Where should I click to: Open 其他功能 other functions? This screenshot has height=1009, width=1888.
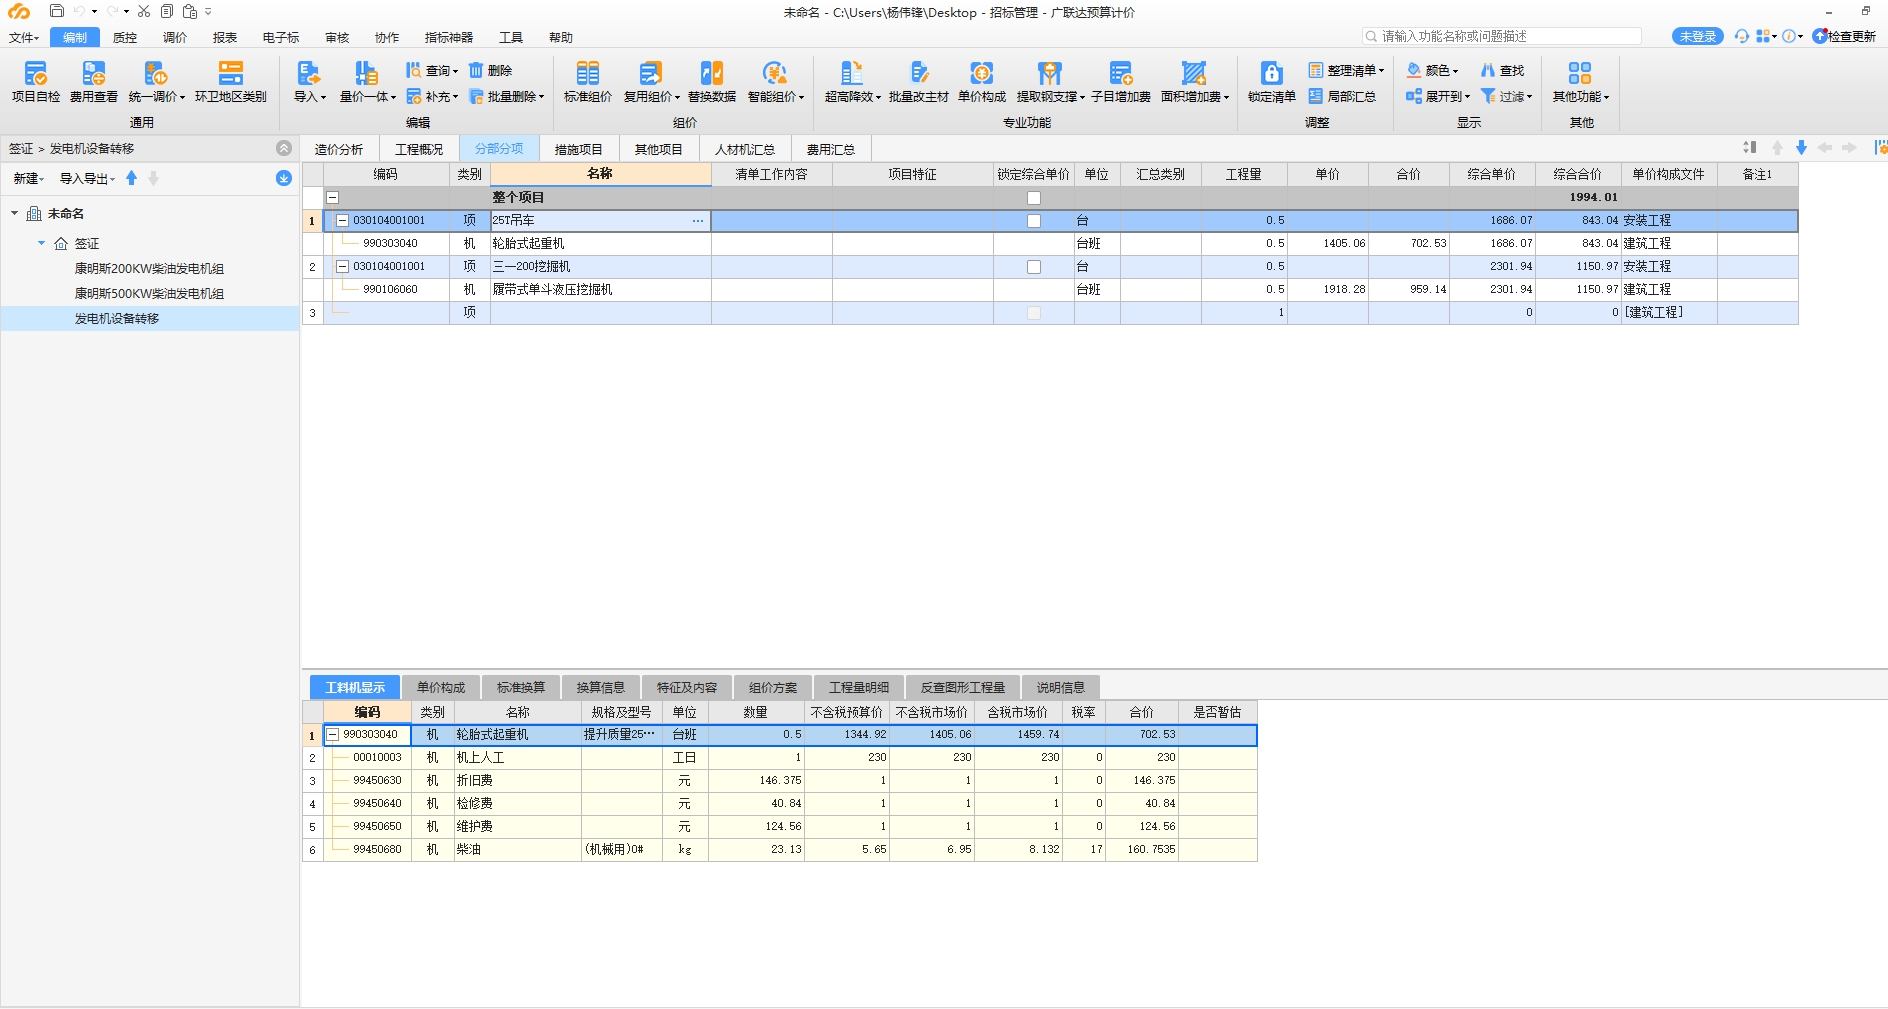[1580, 81]
